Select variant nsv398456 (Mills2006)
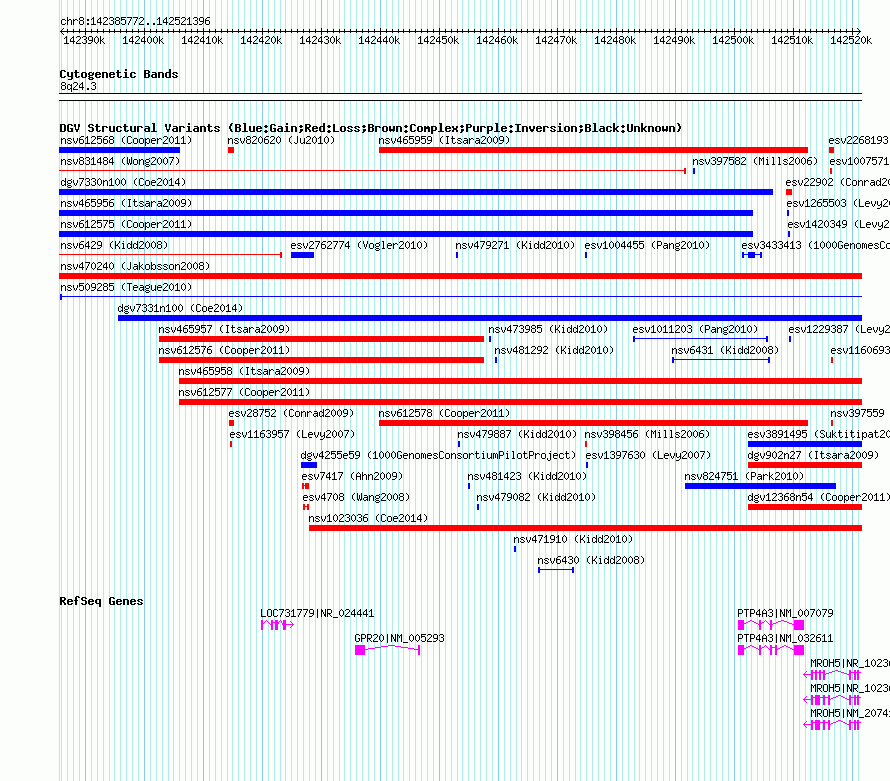The image size is (890, 781). (647, 434)
